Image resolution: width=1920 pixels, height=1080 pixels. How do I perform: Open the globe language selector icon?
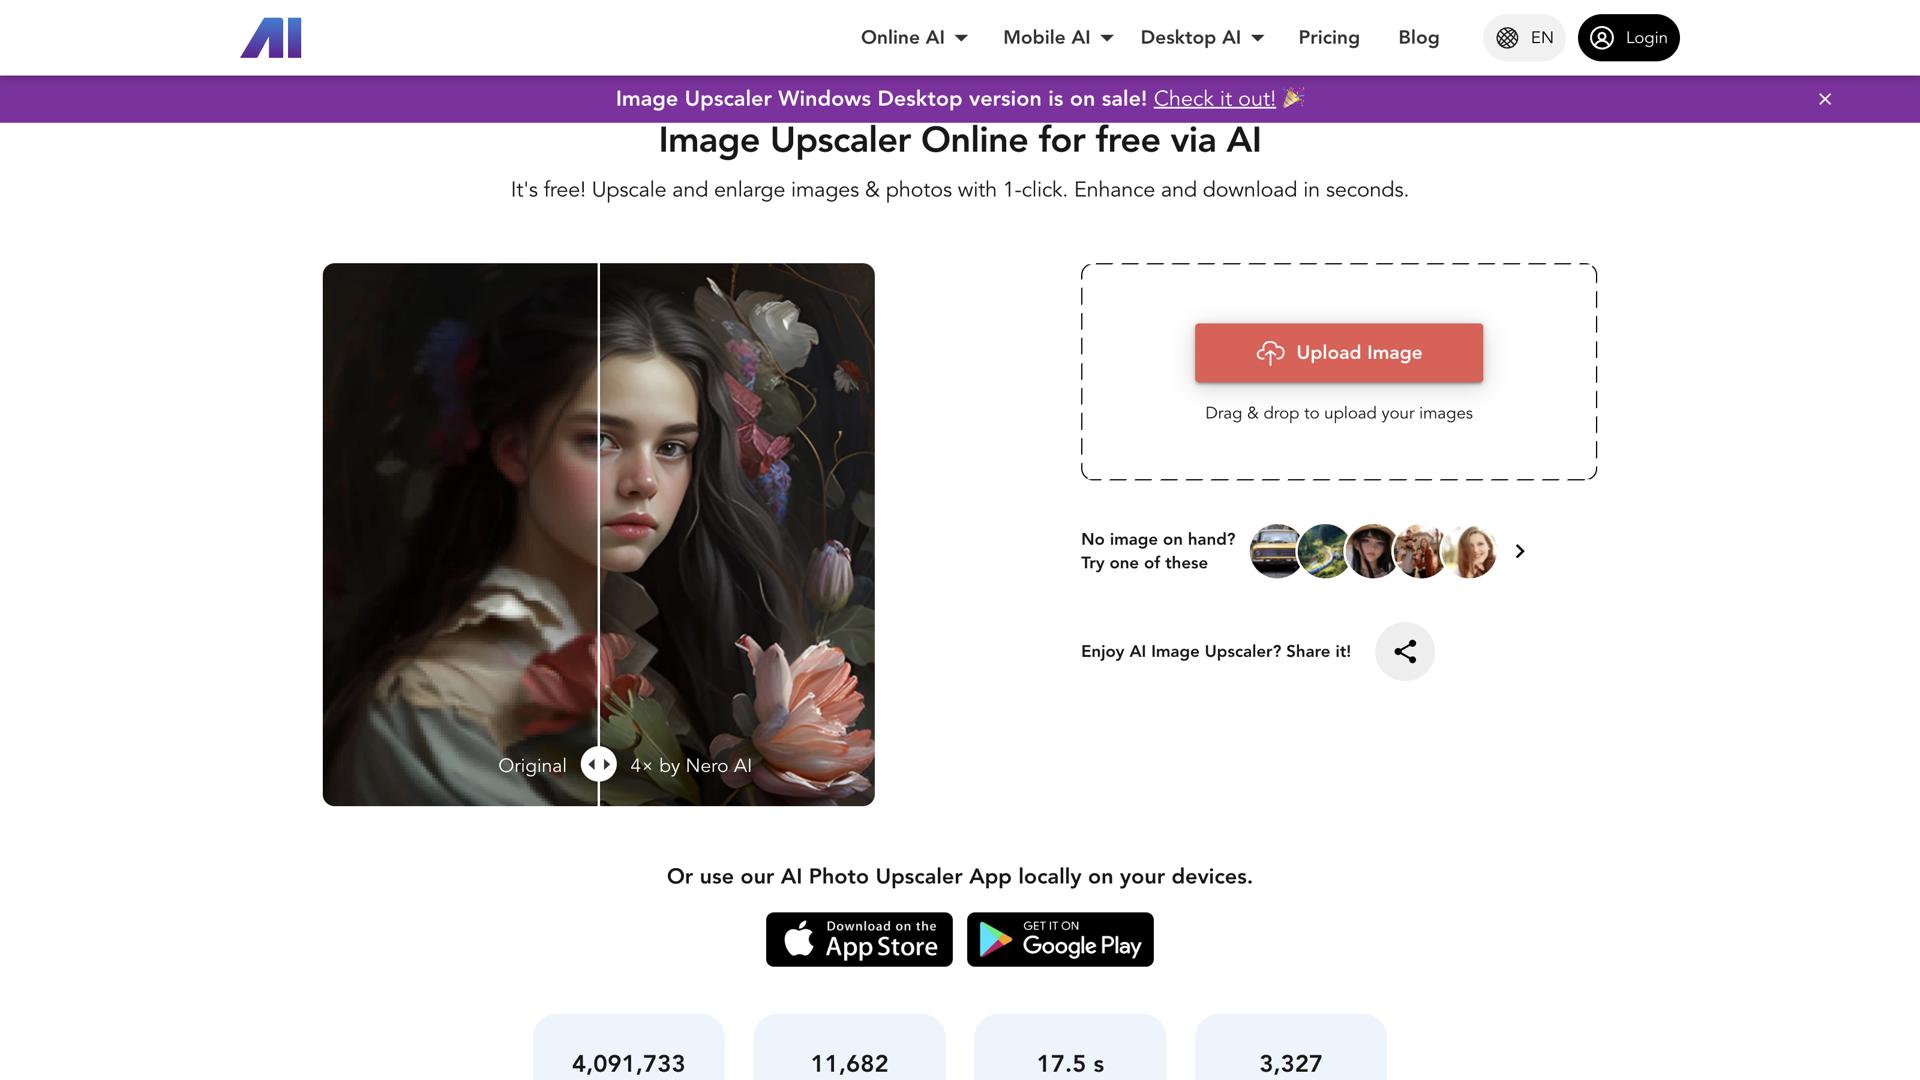[1508, 37]
